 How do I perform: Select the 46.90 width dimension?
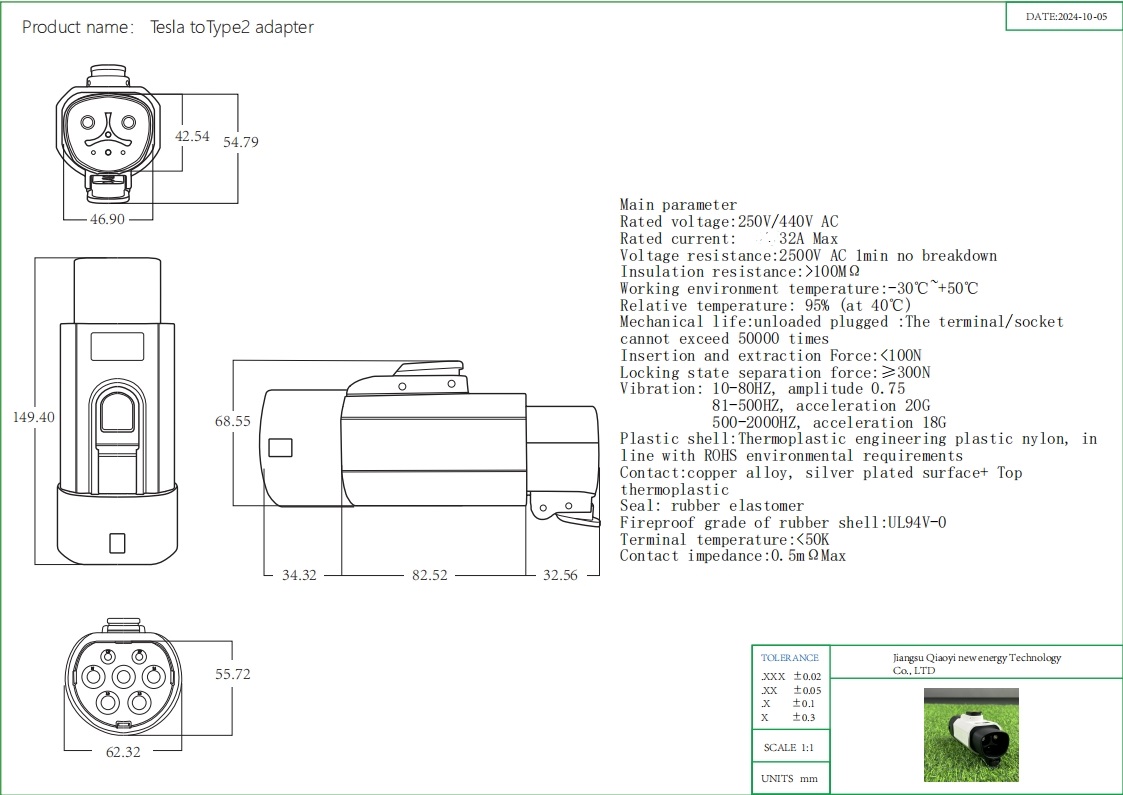point(107,219)
